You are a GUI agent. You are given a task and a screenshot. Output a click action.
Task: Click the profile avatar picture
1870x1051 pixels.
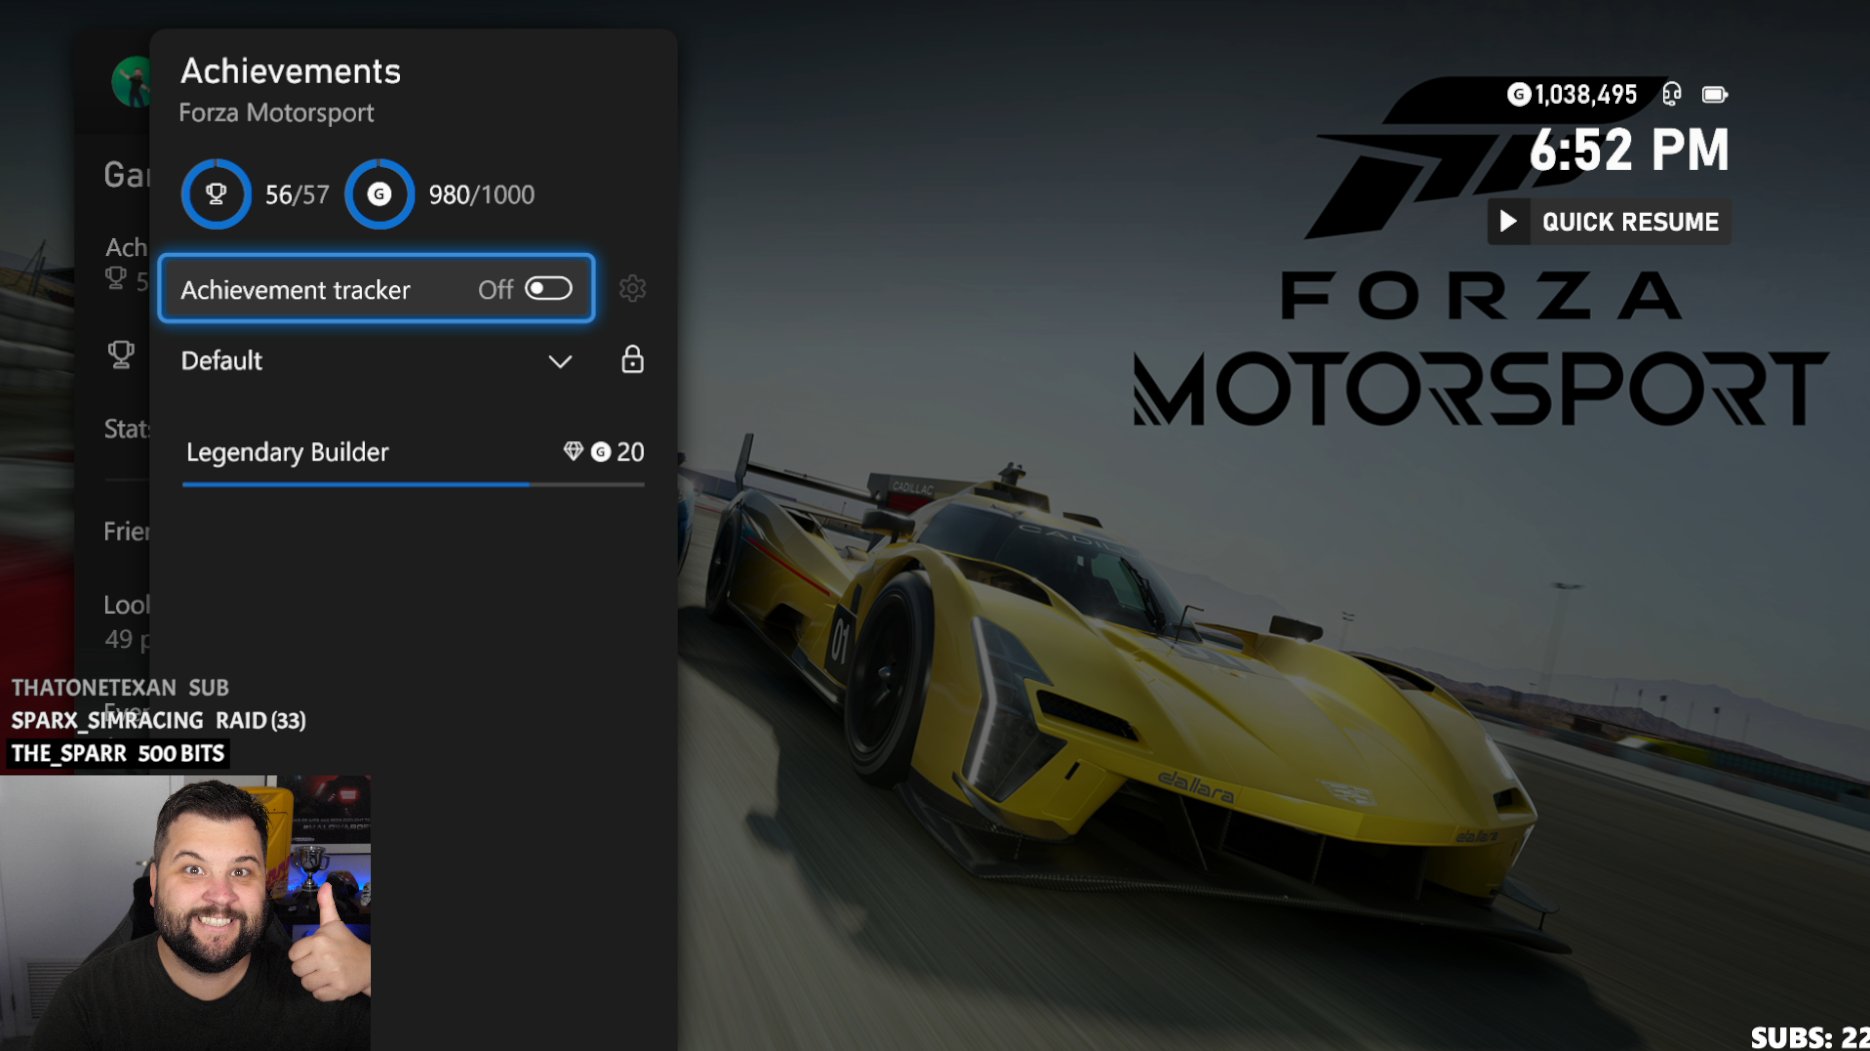[x=131, y=82]
